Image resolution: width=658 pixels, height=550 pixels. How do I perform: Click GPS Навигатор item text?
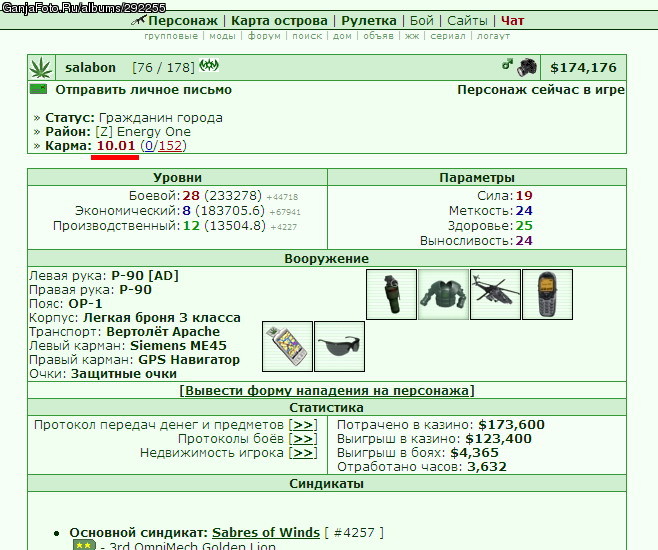[x=189, y=360]
